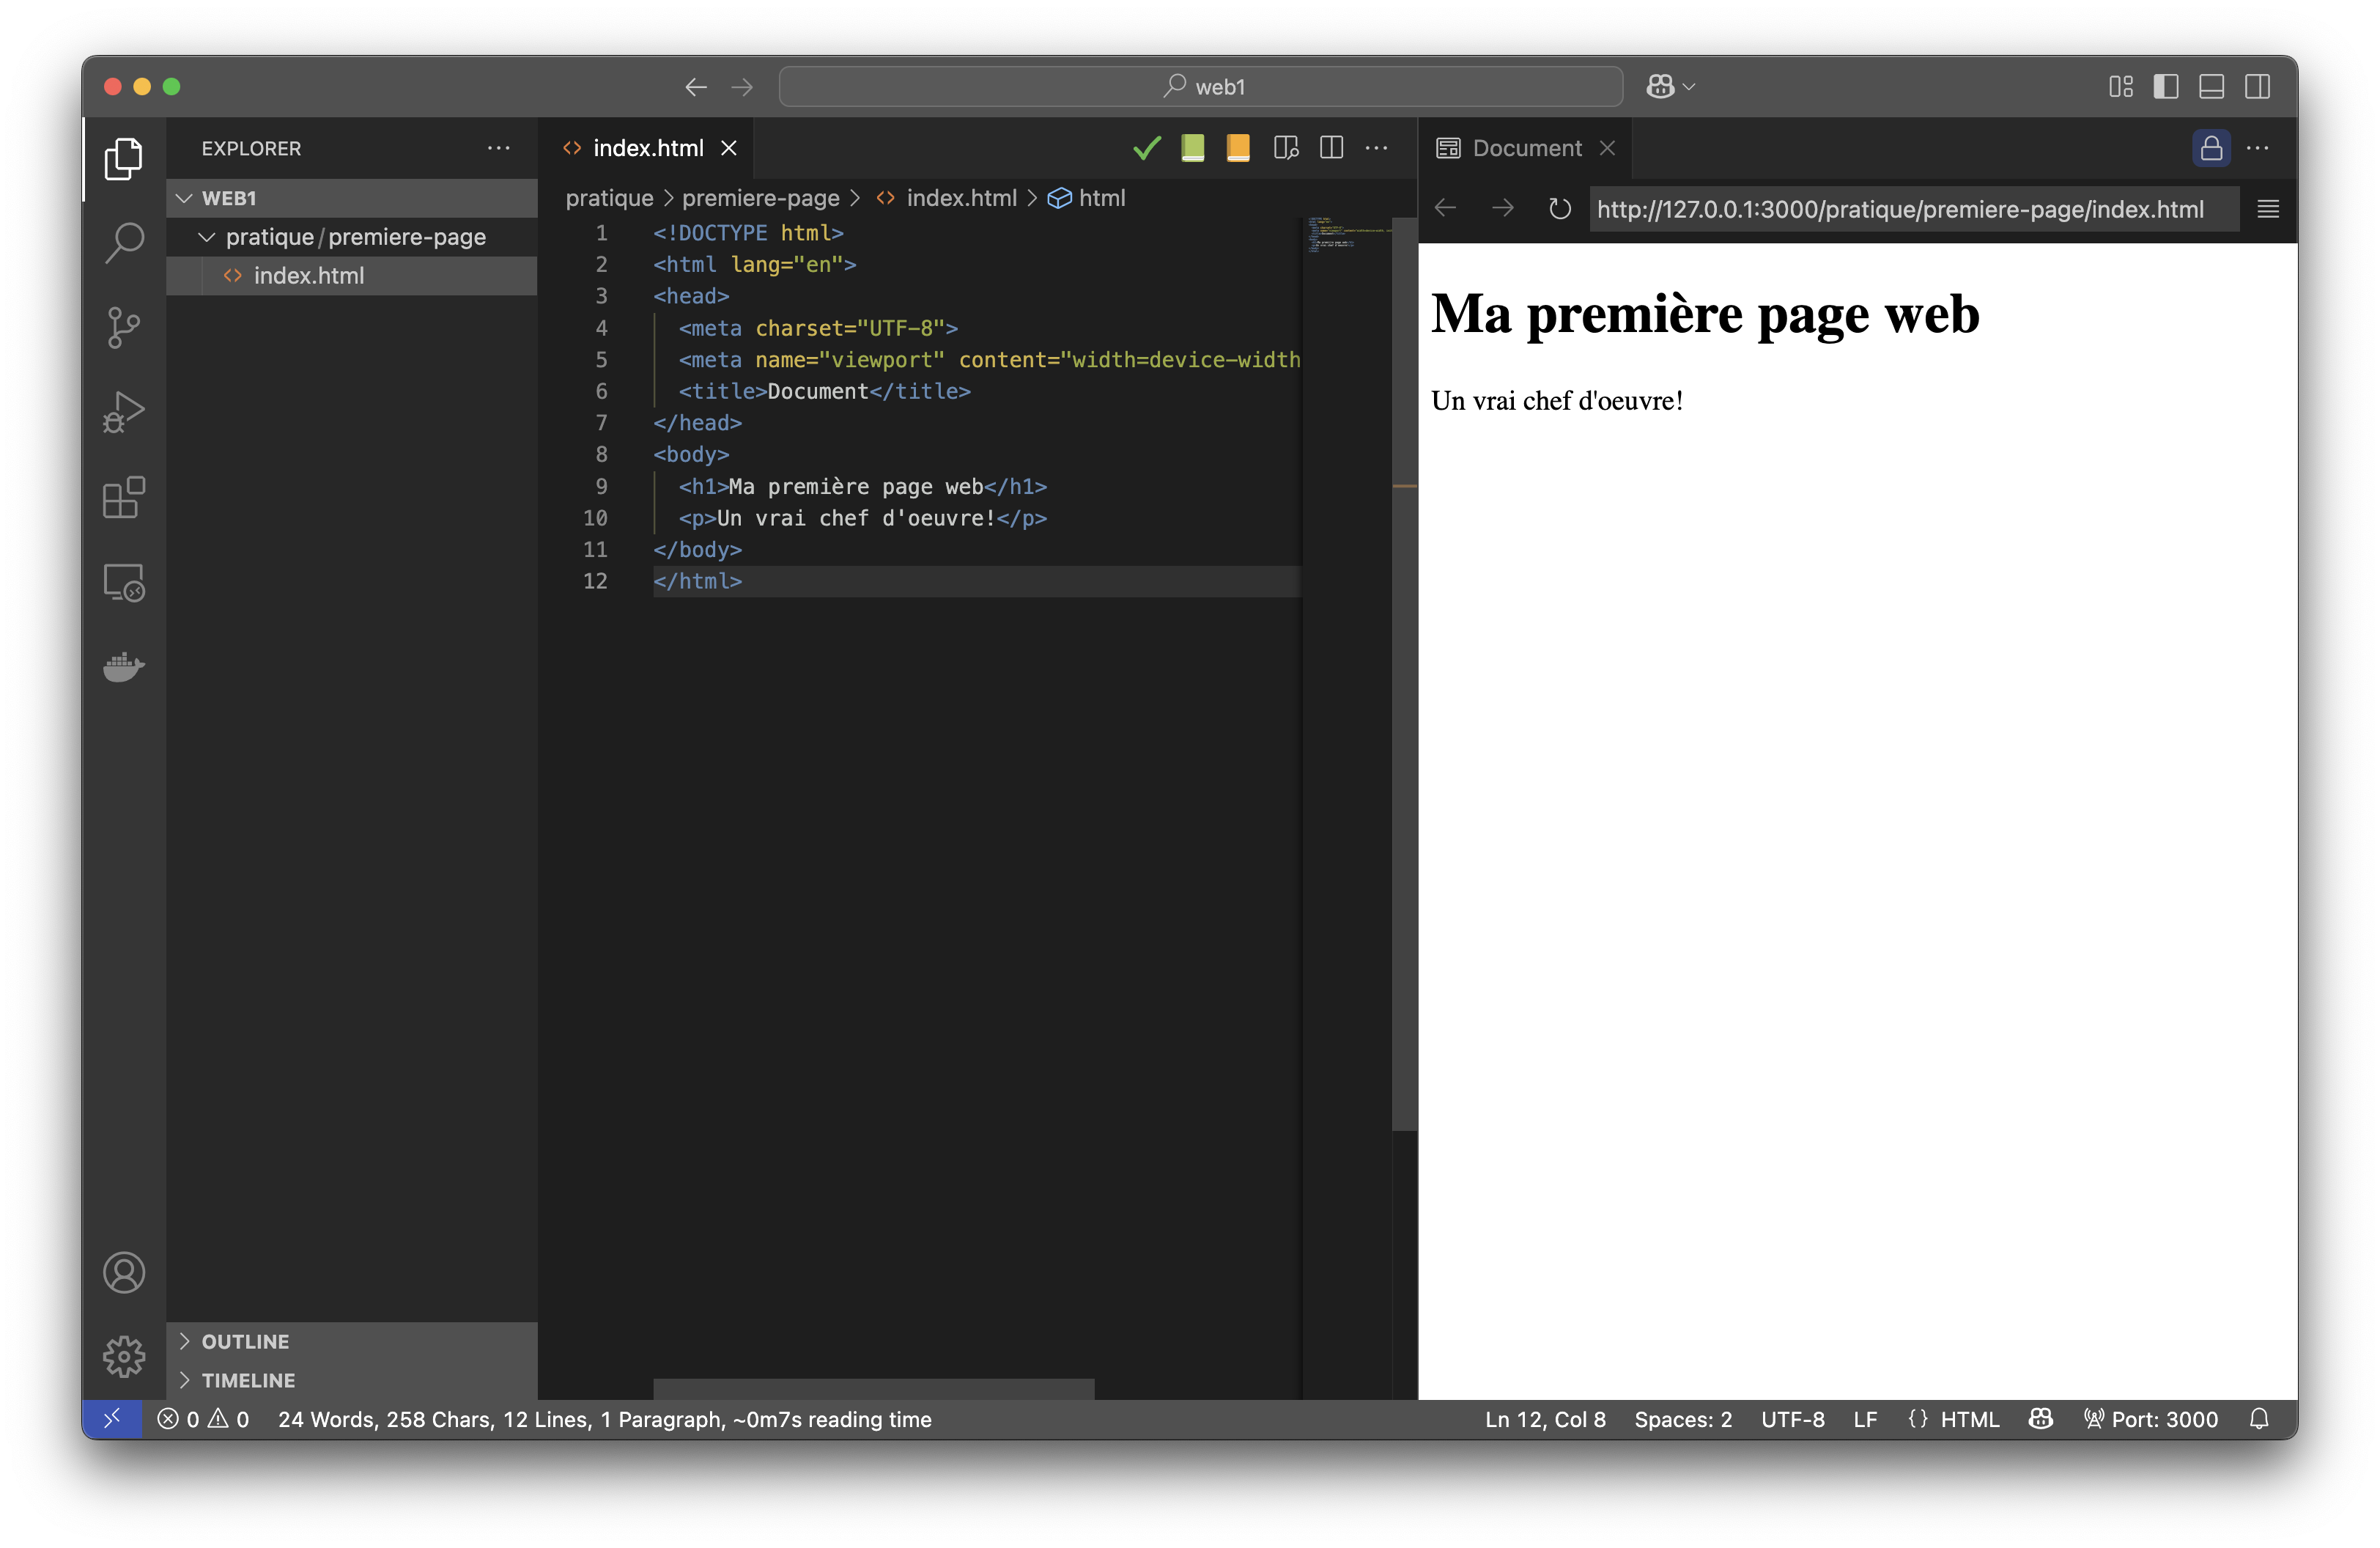Image resolution: width=2380 pixels, height=1548 pixels.
Task: Toggle the secondary side bar
Action: click(2257, 87)
